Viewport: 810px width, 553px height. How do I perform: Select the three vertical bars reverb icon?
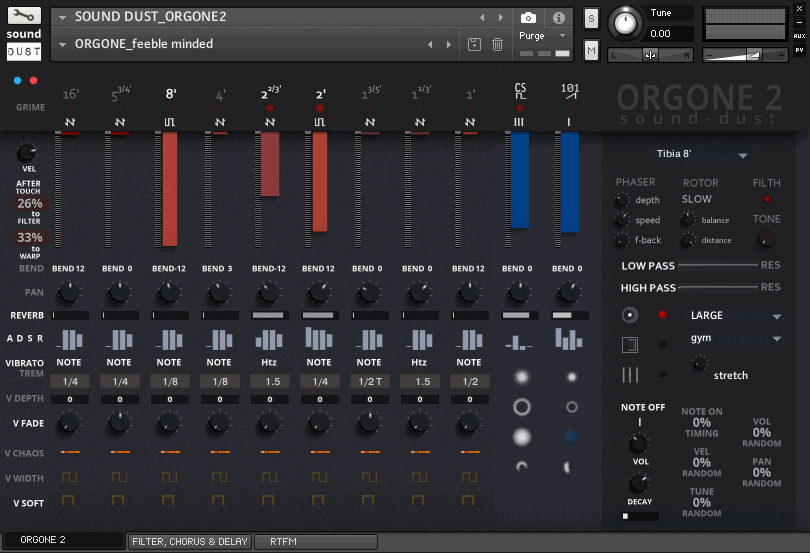click(x=630, y=375)
